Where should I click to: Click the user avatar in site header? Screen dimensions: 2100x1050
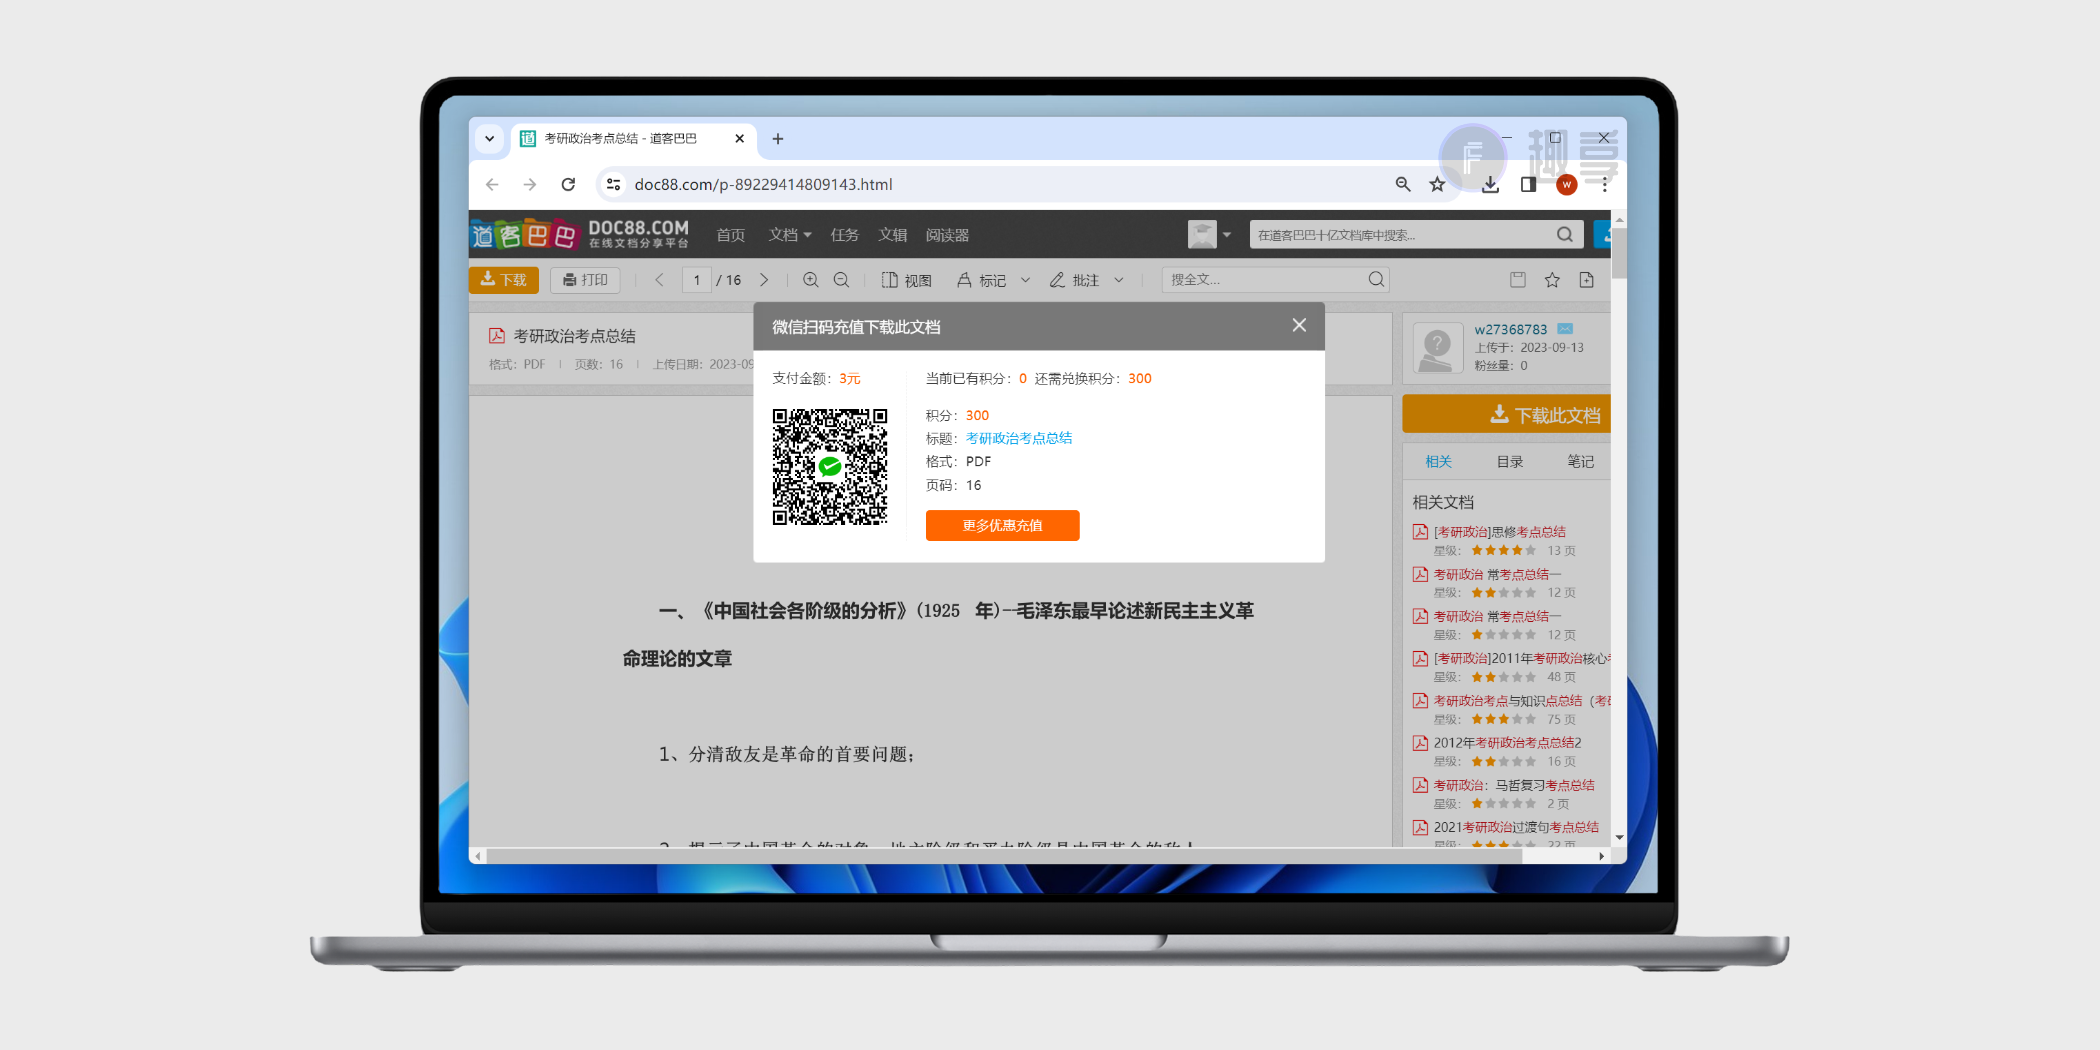1202,235
